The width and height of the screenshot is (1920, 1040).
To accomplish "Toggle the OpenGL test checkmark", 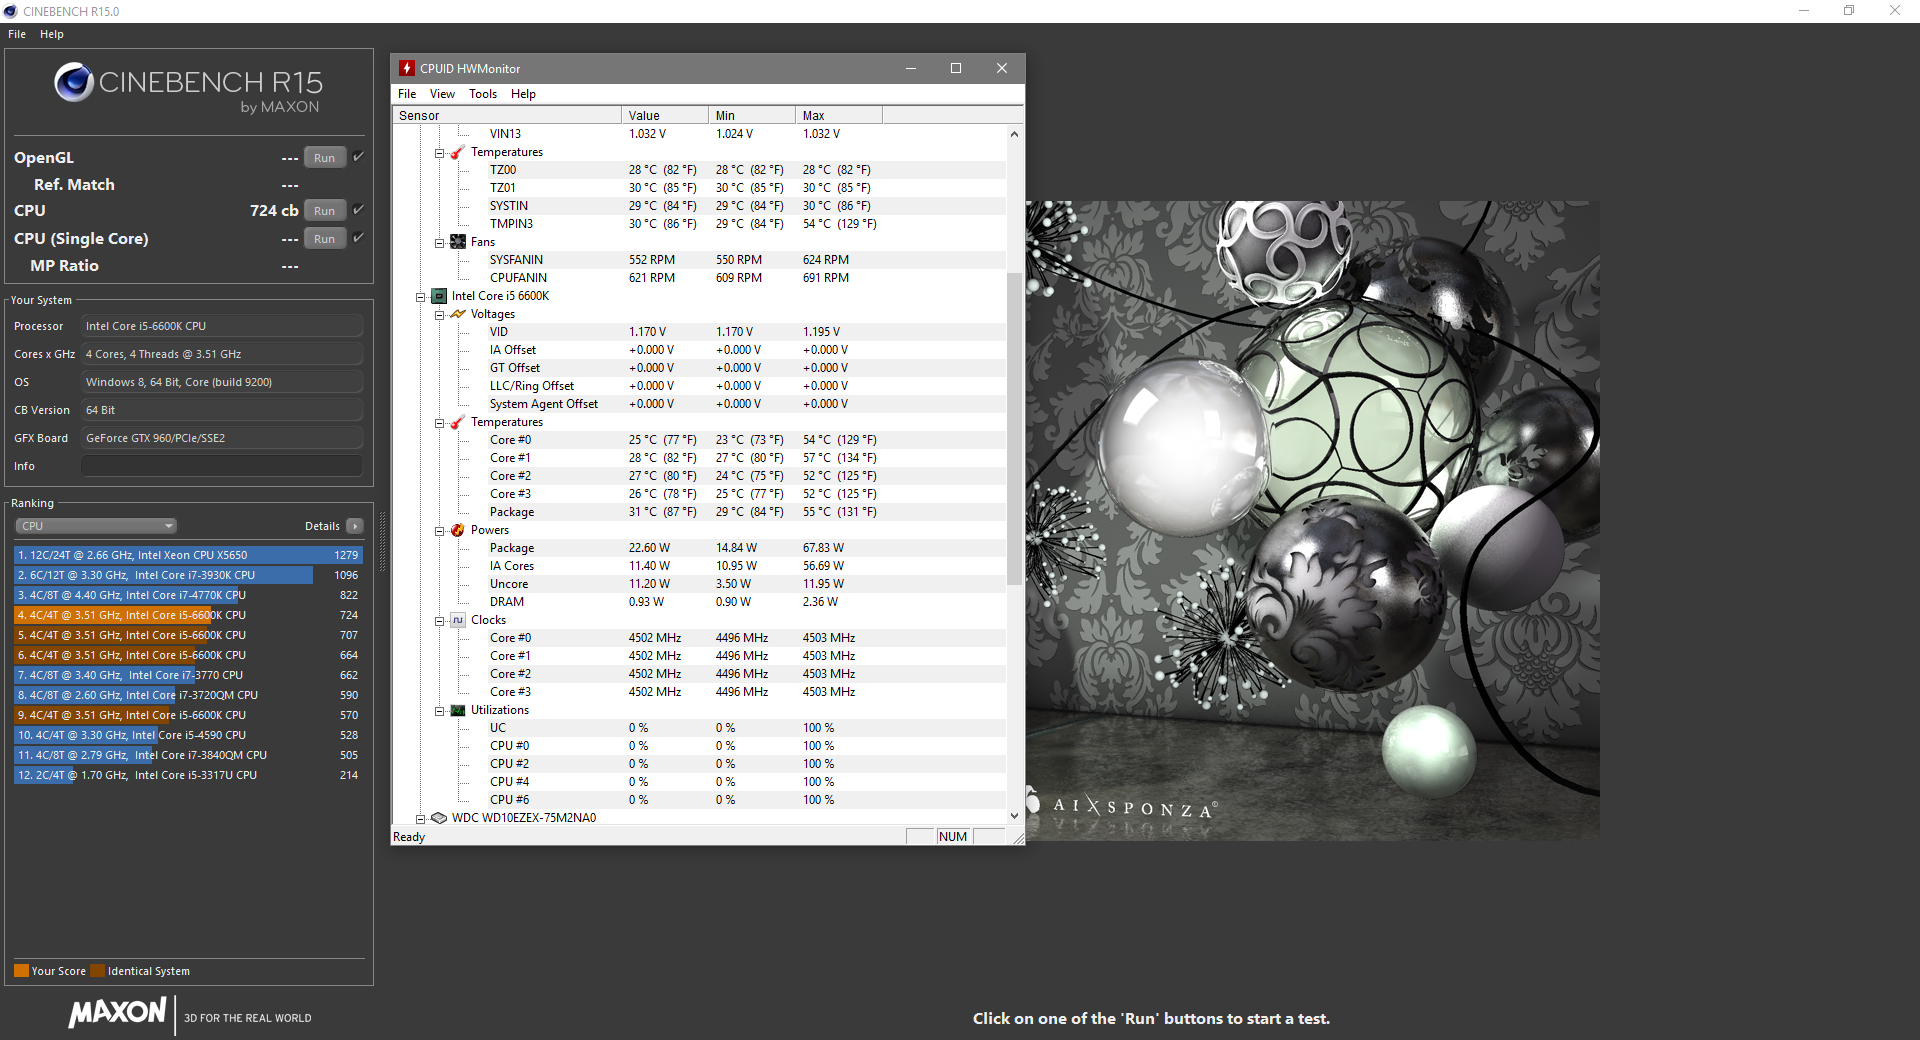I will [359, 157].
